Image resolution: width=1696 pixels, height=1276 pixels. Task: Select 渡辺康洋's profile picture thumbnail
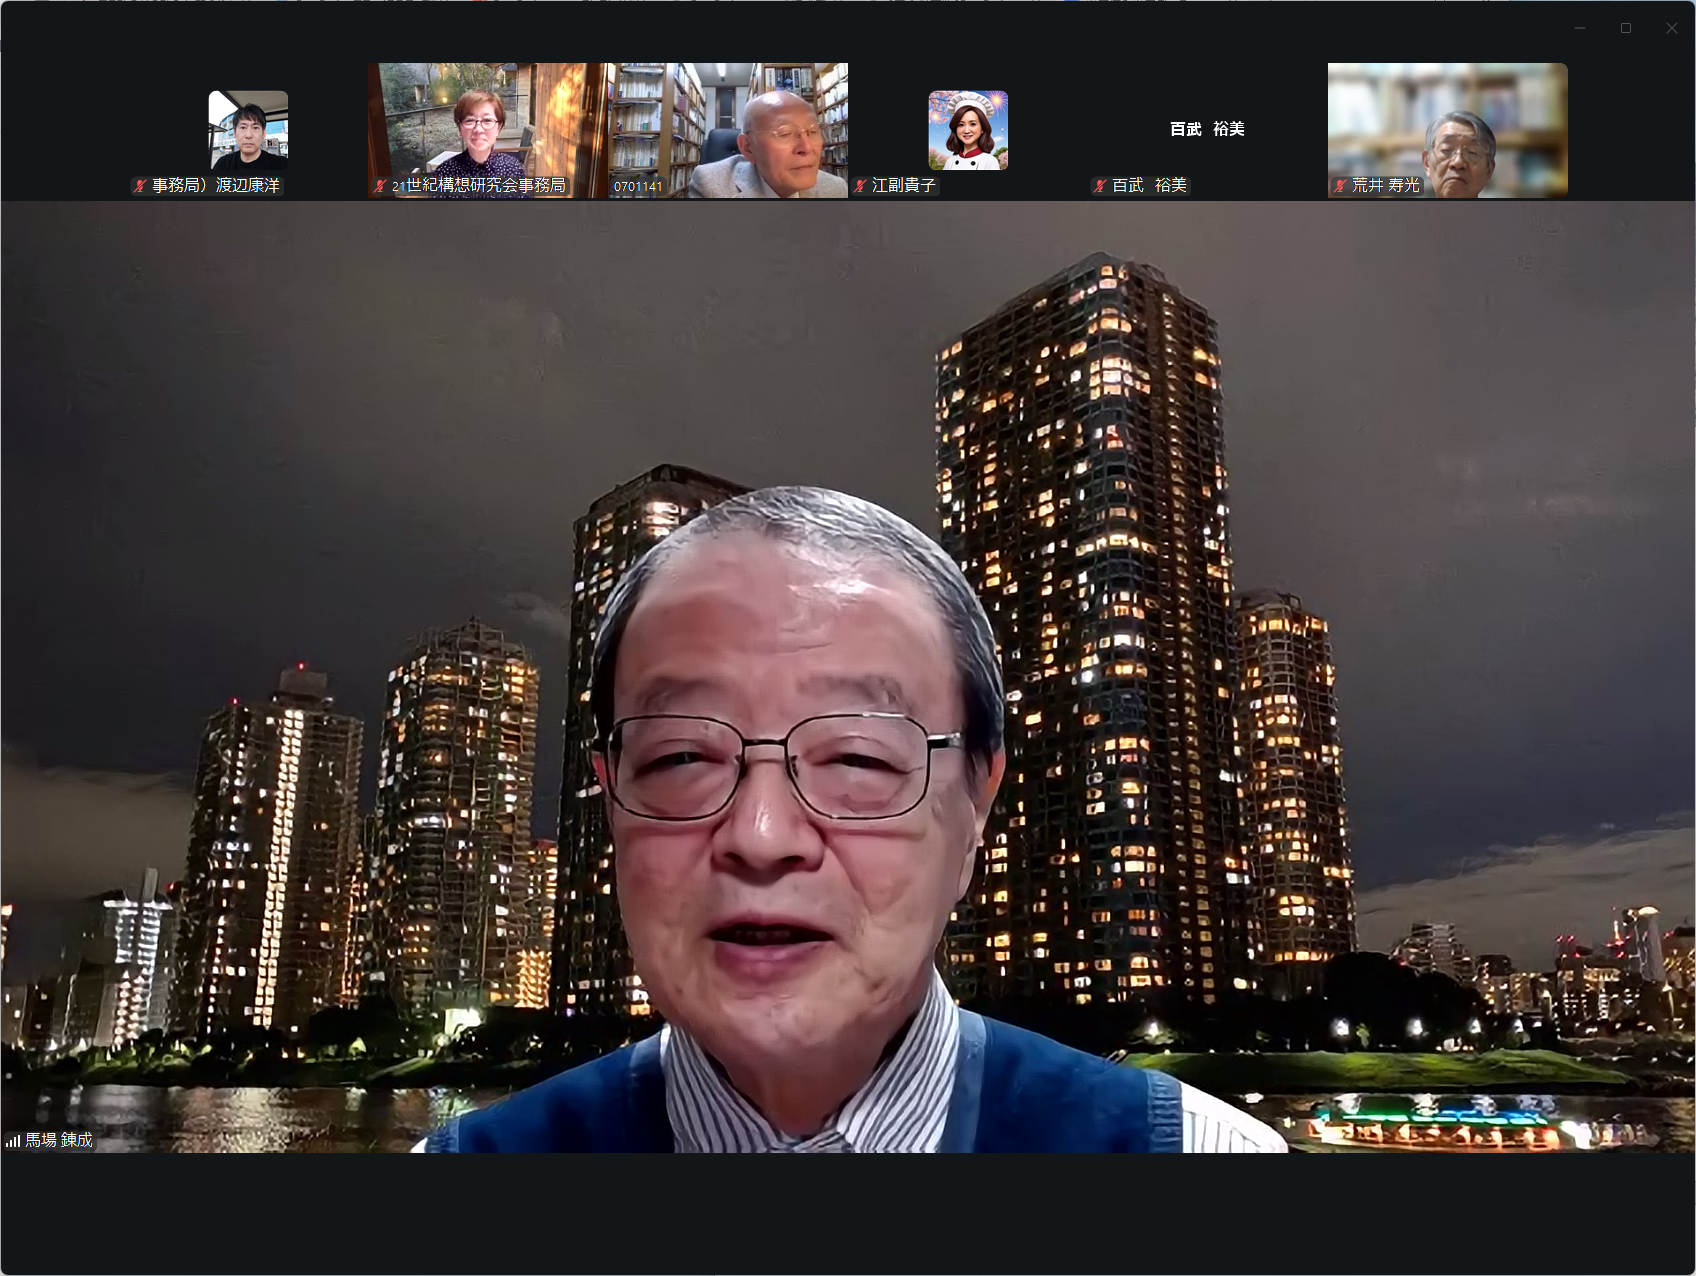click(248, 130)
